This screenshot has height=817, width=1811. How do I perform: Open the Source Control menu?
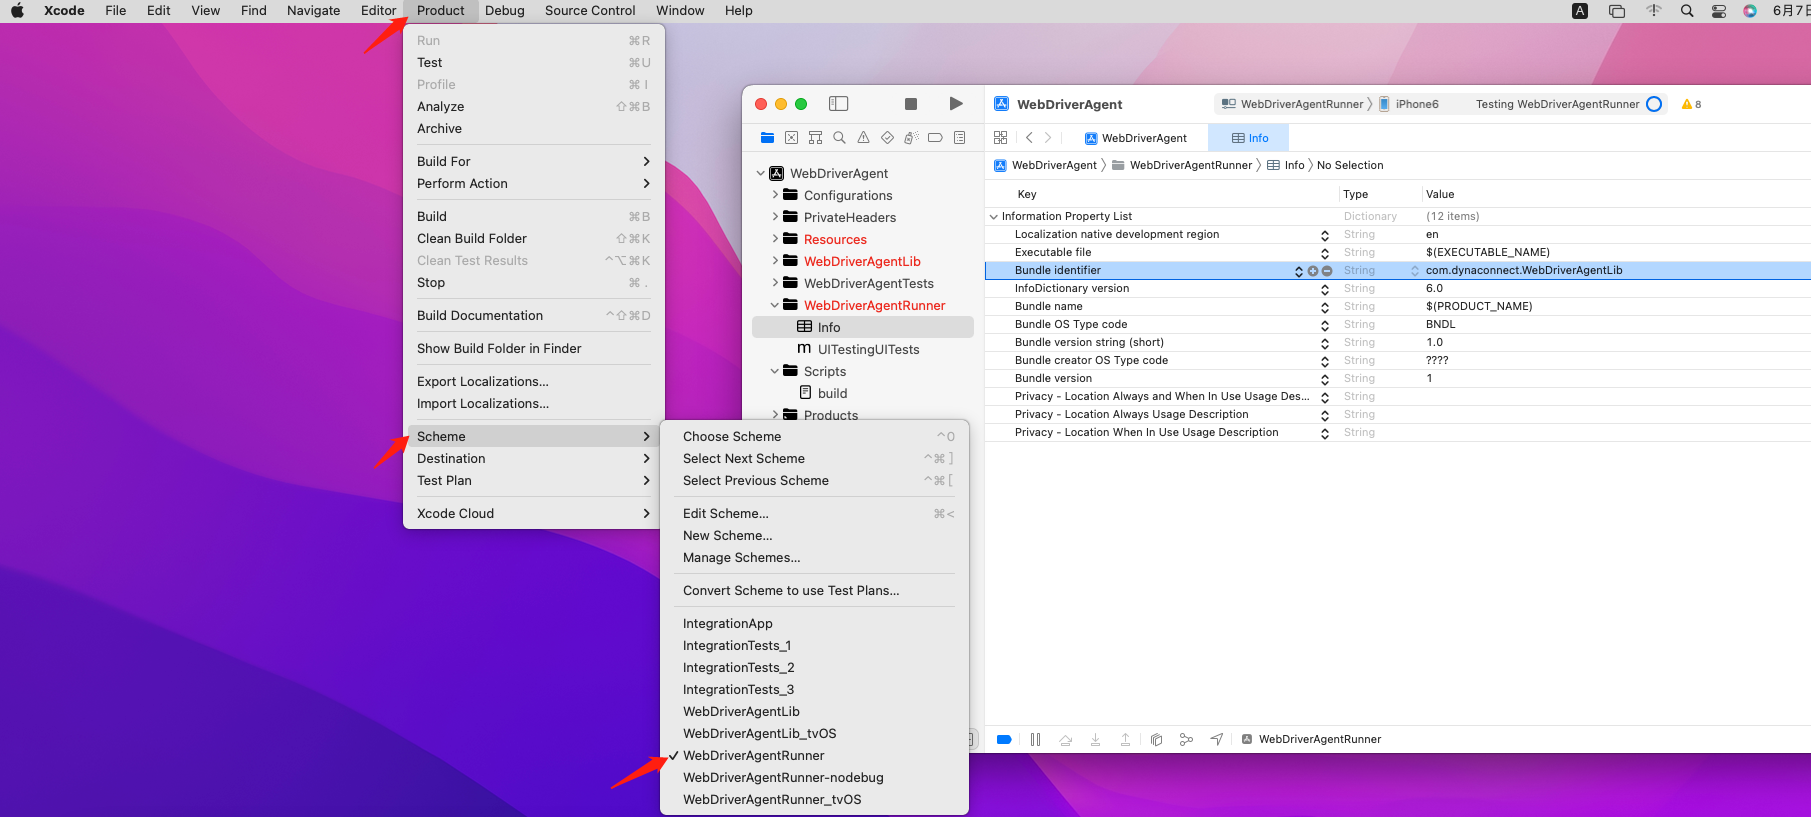590,11
